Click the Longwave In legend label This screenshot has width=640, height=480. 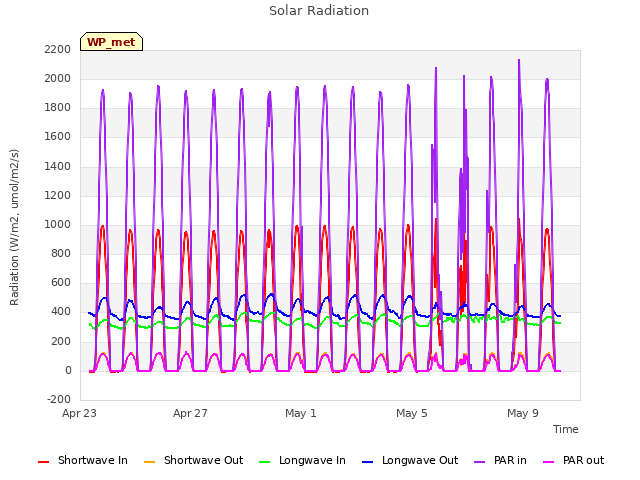click(x=312, y=460)
